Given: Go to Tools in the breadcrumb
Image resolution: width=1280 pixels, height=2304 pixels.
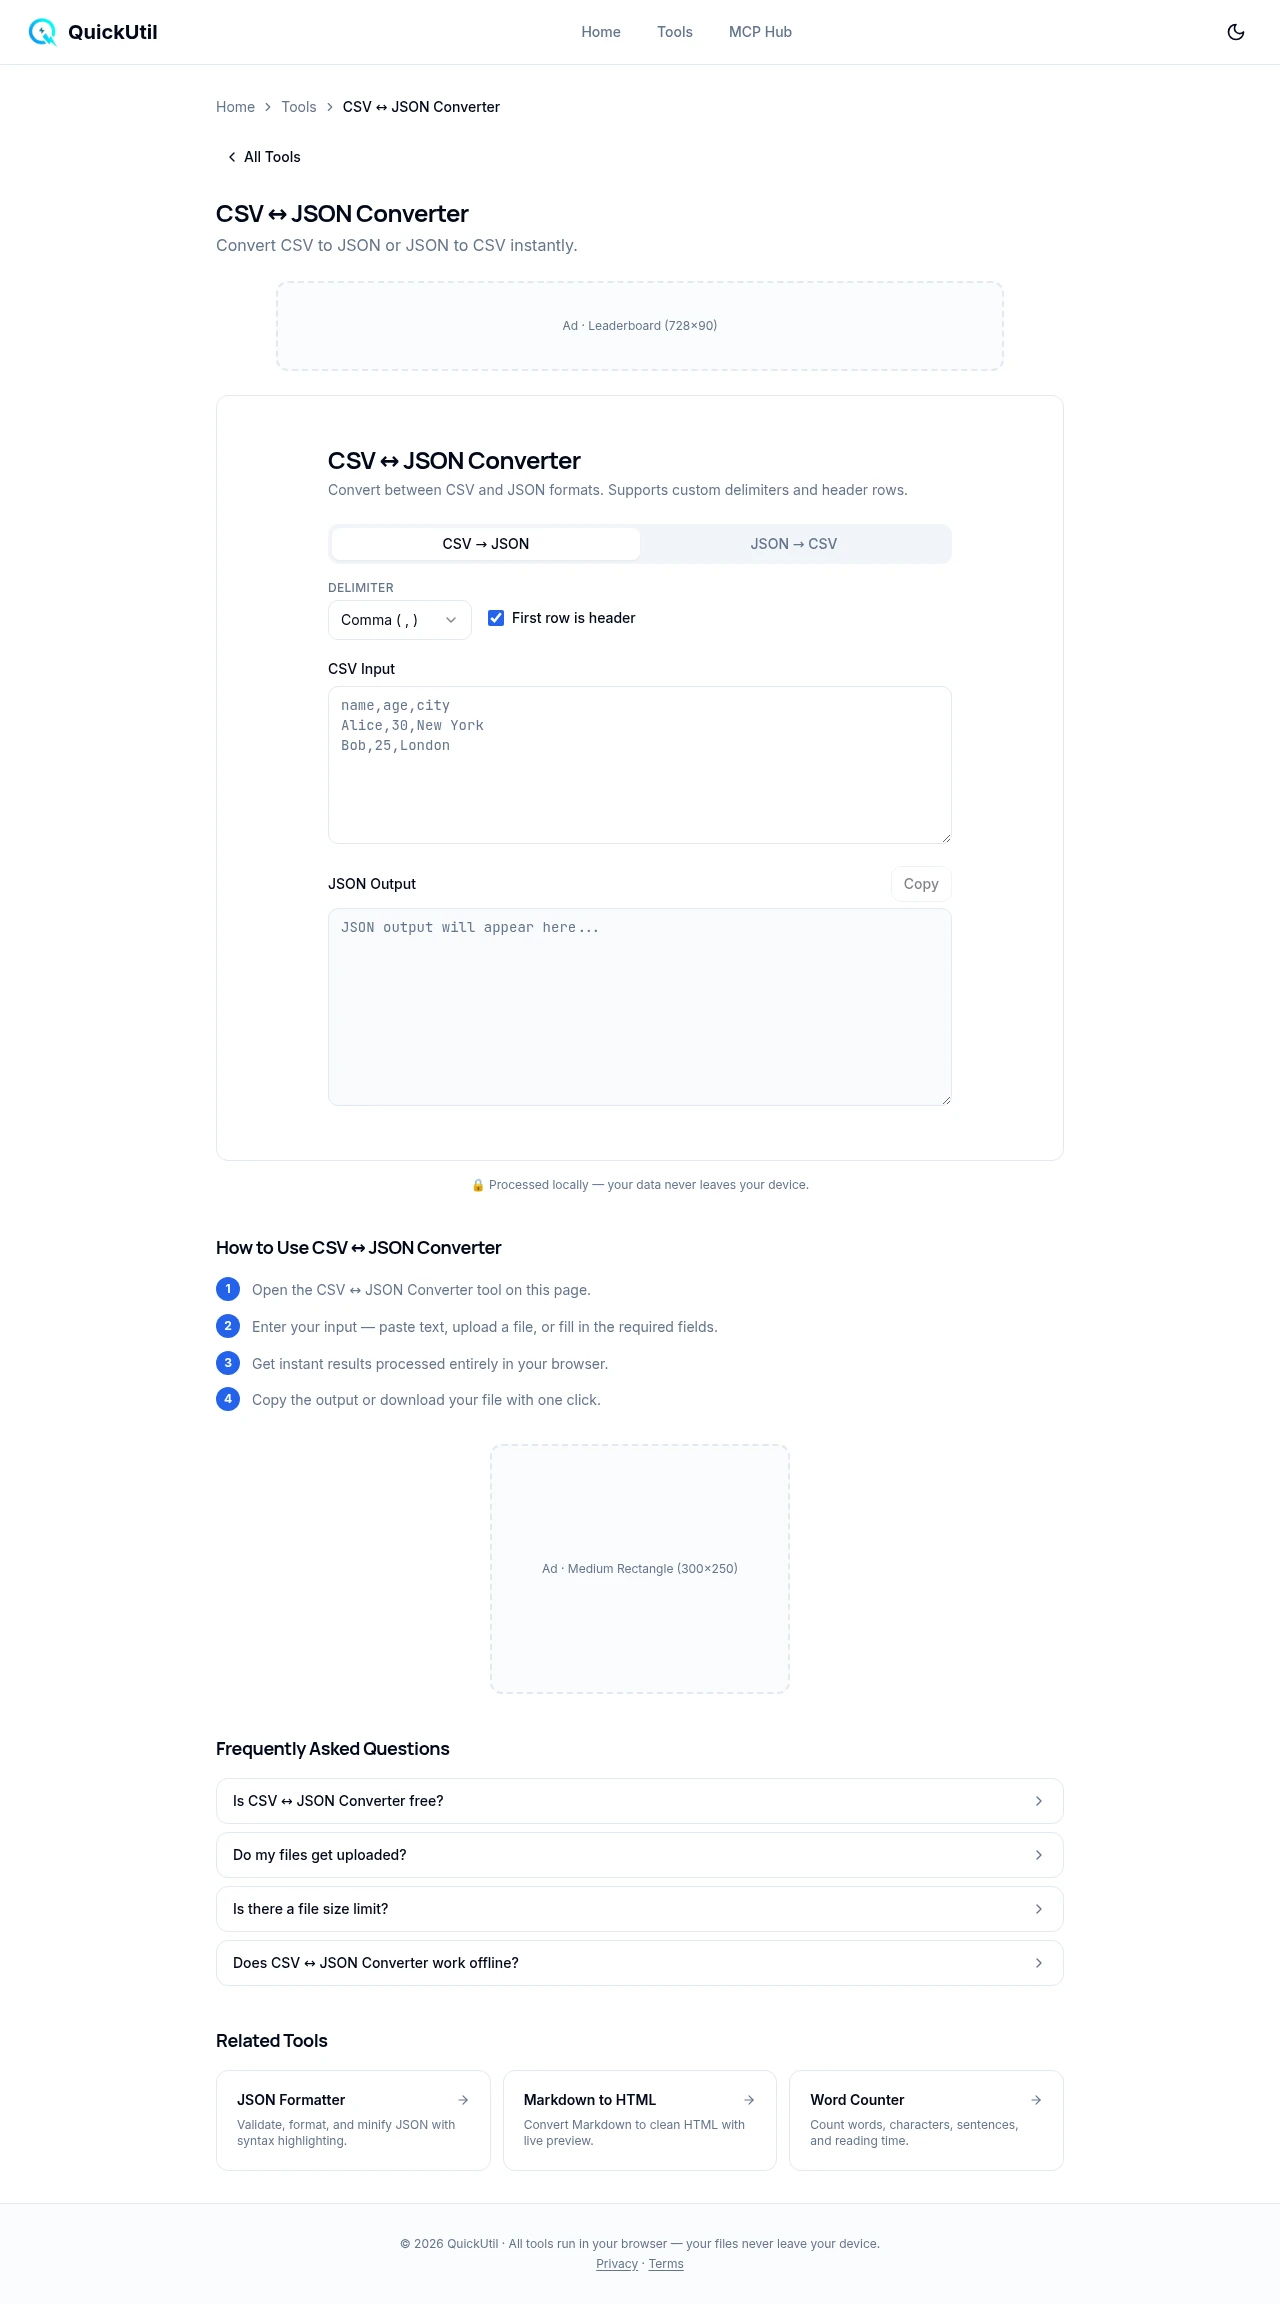Looking at the screenshot, I should [x=298, y=107].
